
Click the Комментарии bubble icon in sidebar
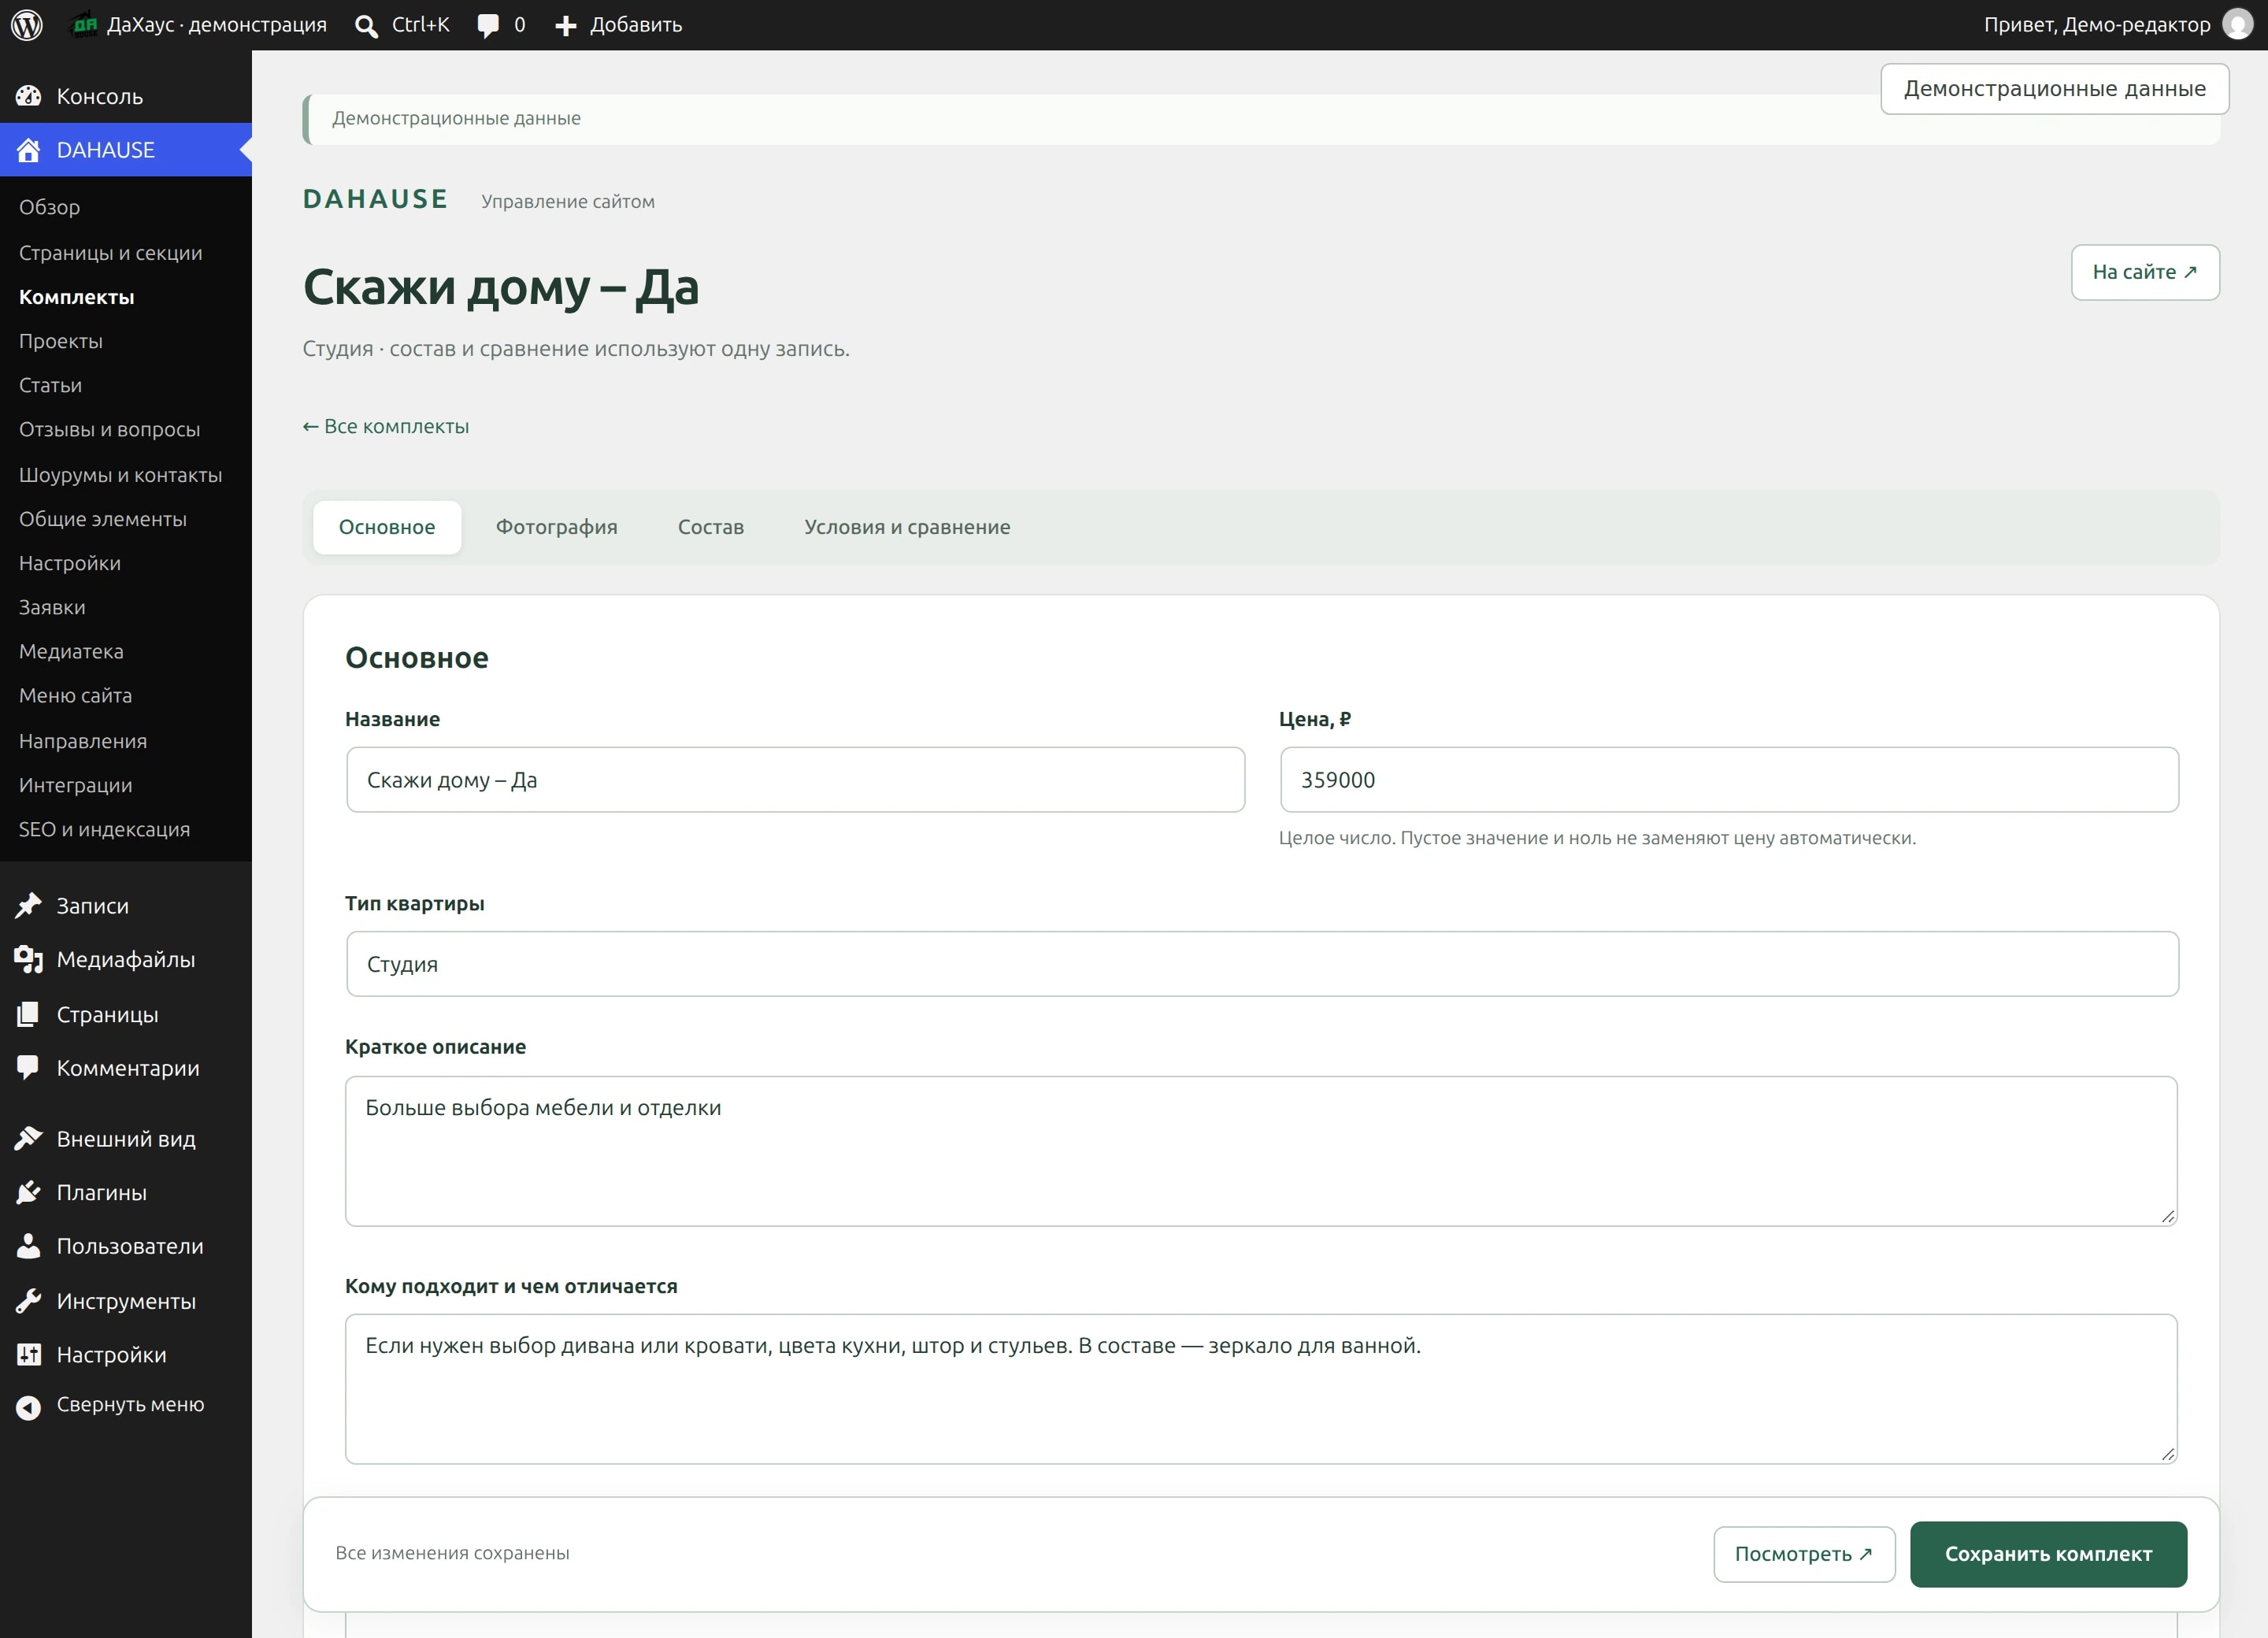point(28,1067)
